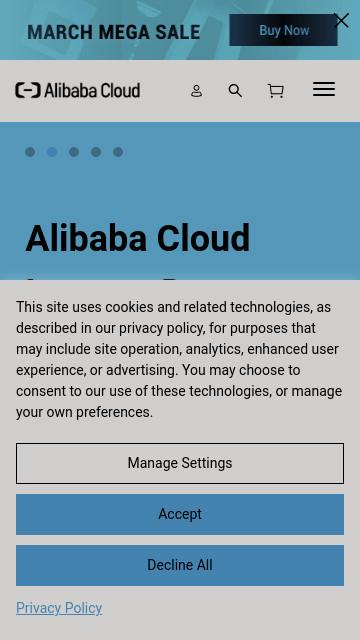Image resolution: width=360 pixels, height=640 pixels.
Task: Switch to the fourth carousel dot
Action: 96,152
